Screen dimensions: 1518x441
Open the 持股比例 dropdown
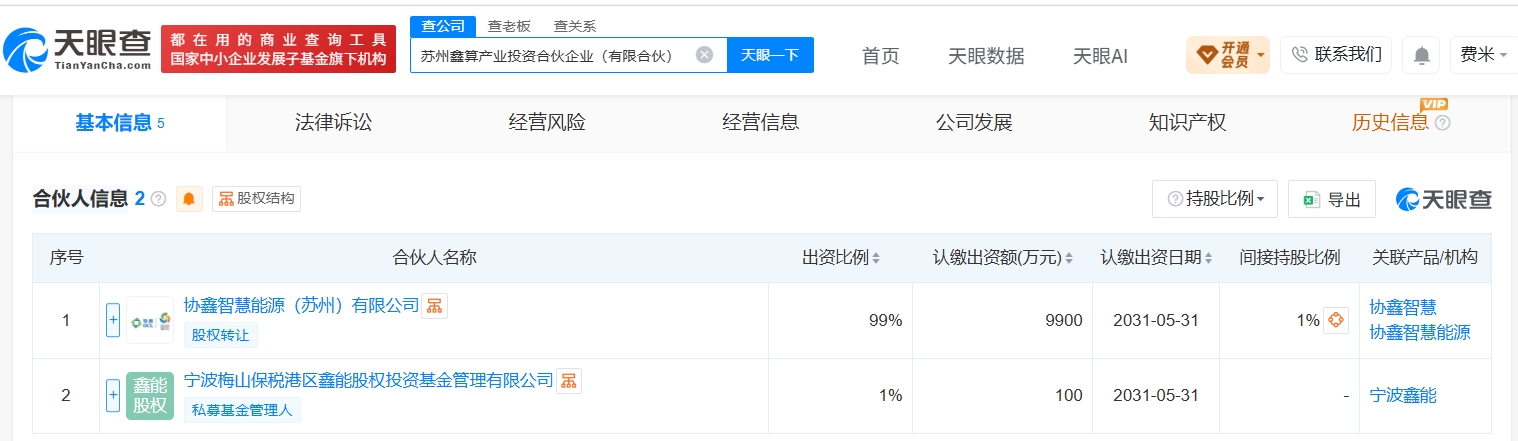point(1215,199)
